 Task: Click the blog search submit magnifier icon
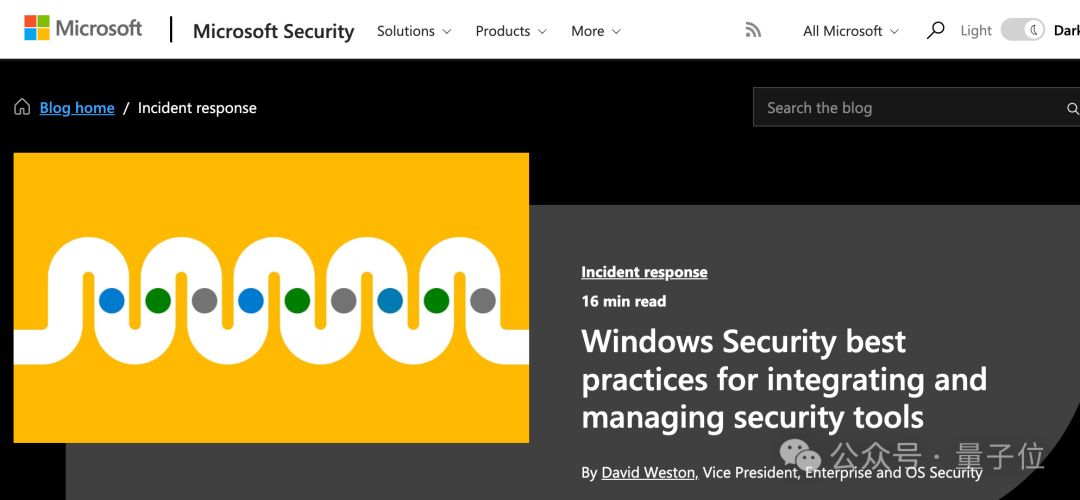(1072, 108)
